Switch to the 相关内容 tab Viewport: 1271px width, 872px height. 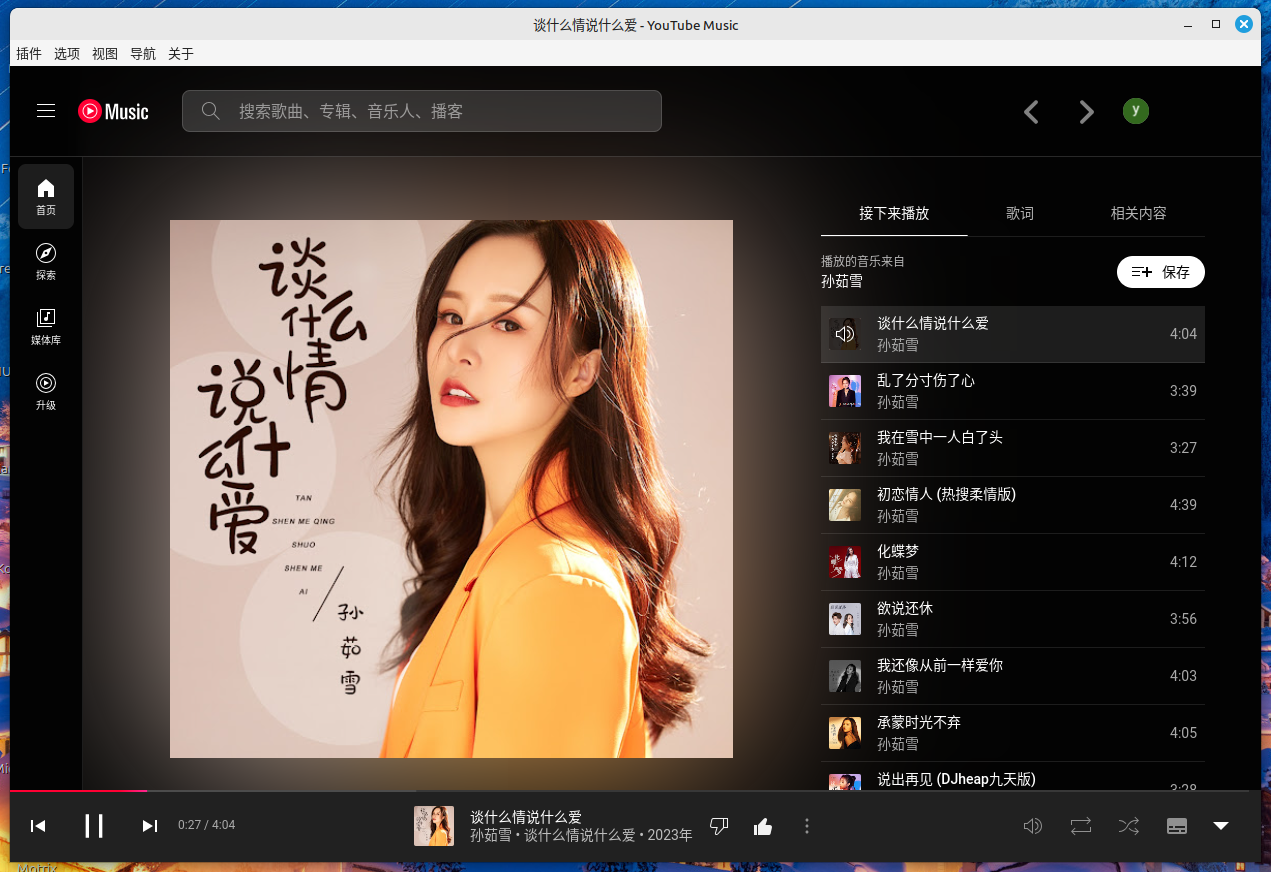pos(1138,213)
